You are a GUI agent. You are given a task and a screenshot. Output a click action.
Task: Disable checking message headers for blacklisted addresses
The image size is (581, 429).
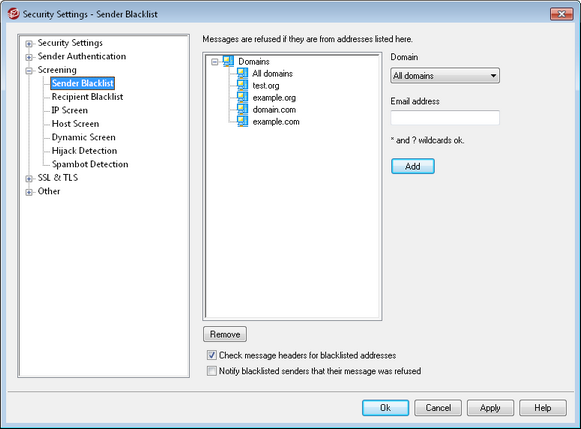(x=212, y=355)
